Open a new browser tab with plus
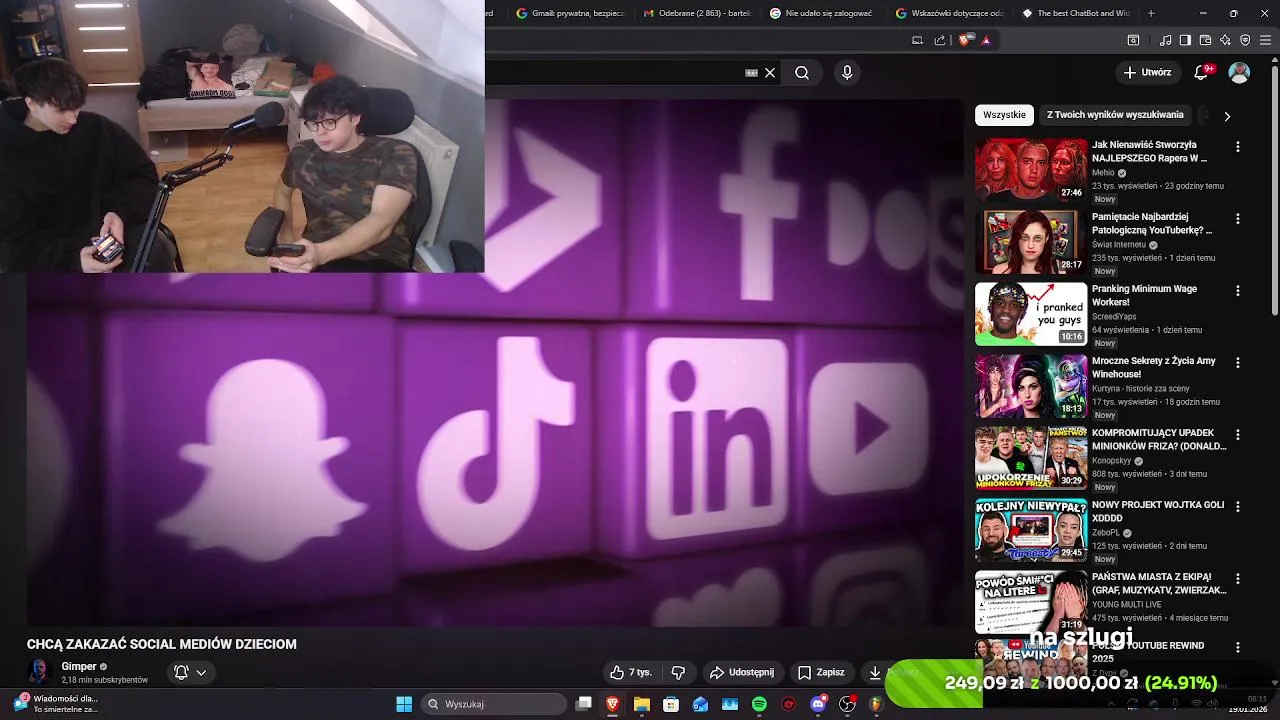Viewport: 1280px width, 720px height. tap(1151, 13)
